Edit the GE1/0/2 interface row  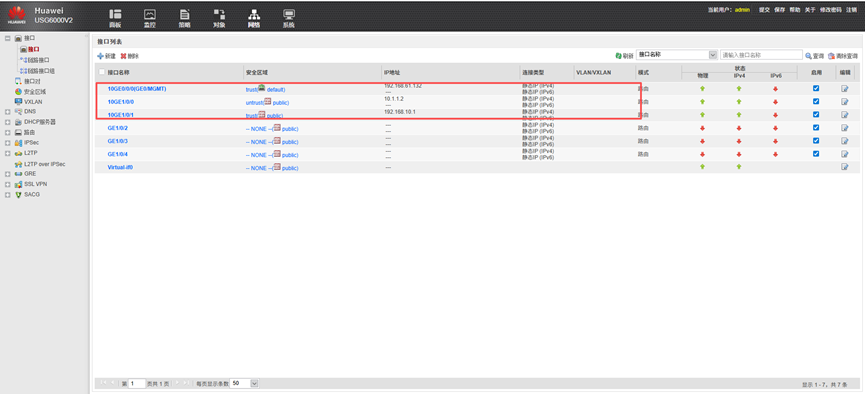point(845,128)
